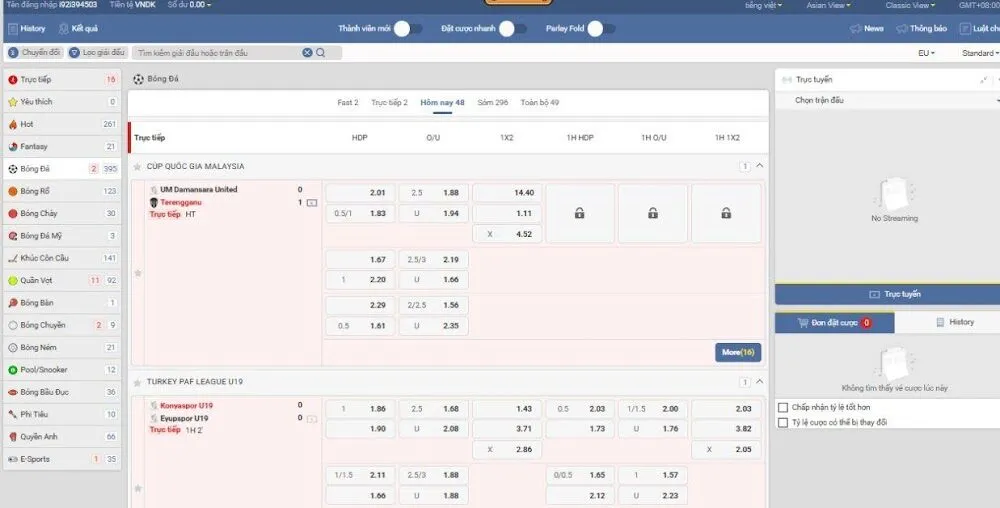The image size is (1000, 508).
Task: Open the tiếng việt language dropdown
Action: click(x=764, y=5)
